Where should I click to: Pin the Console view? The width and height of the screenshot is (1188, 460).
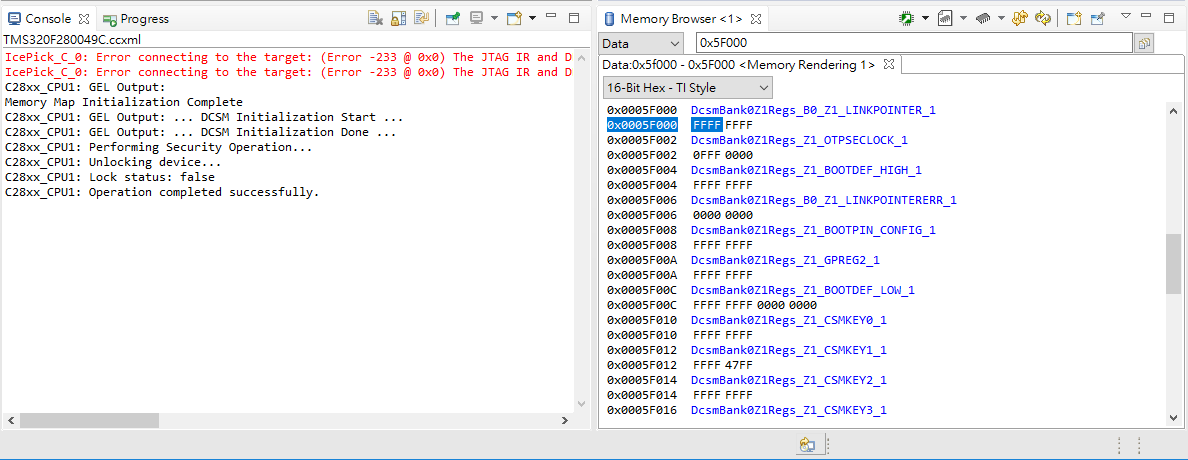pos(453,18)
